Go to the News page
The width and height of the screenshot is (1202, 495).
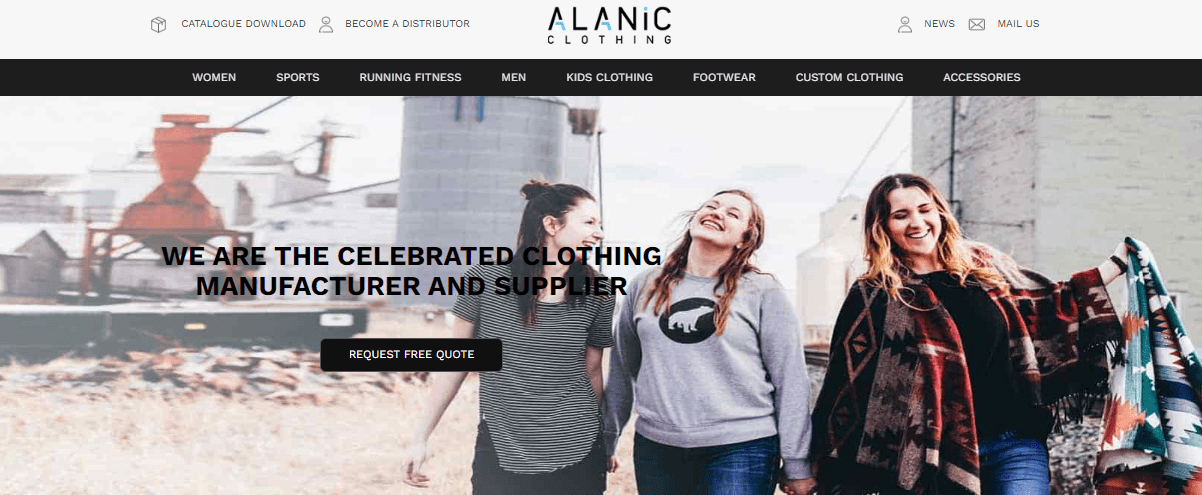pos(939,24)
